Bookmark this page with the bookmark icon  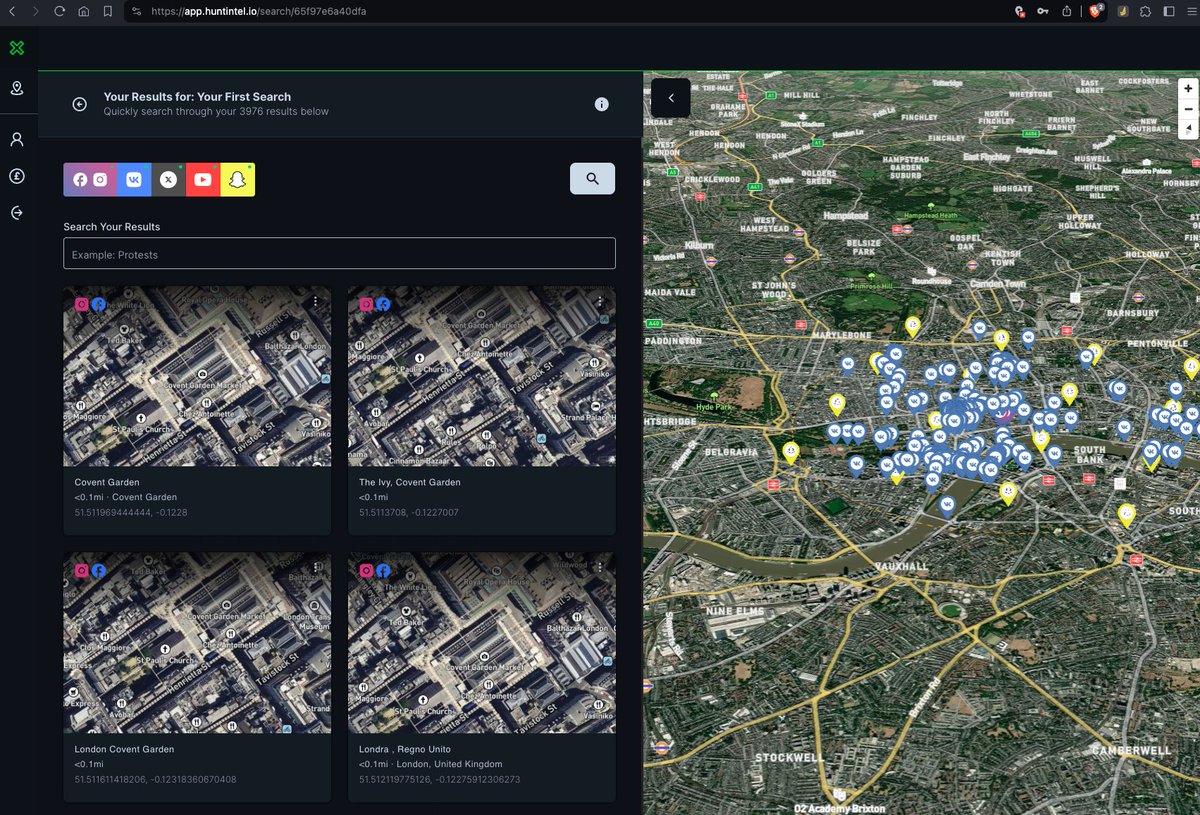tap(107, 11)
